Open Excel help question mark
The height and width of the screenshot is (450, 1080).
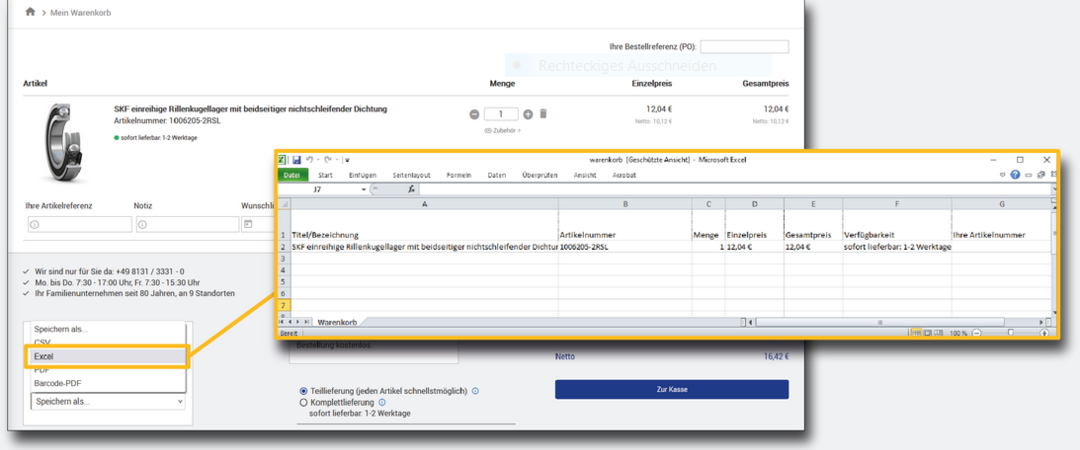[1015, 175]
